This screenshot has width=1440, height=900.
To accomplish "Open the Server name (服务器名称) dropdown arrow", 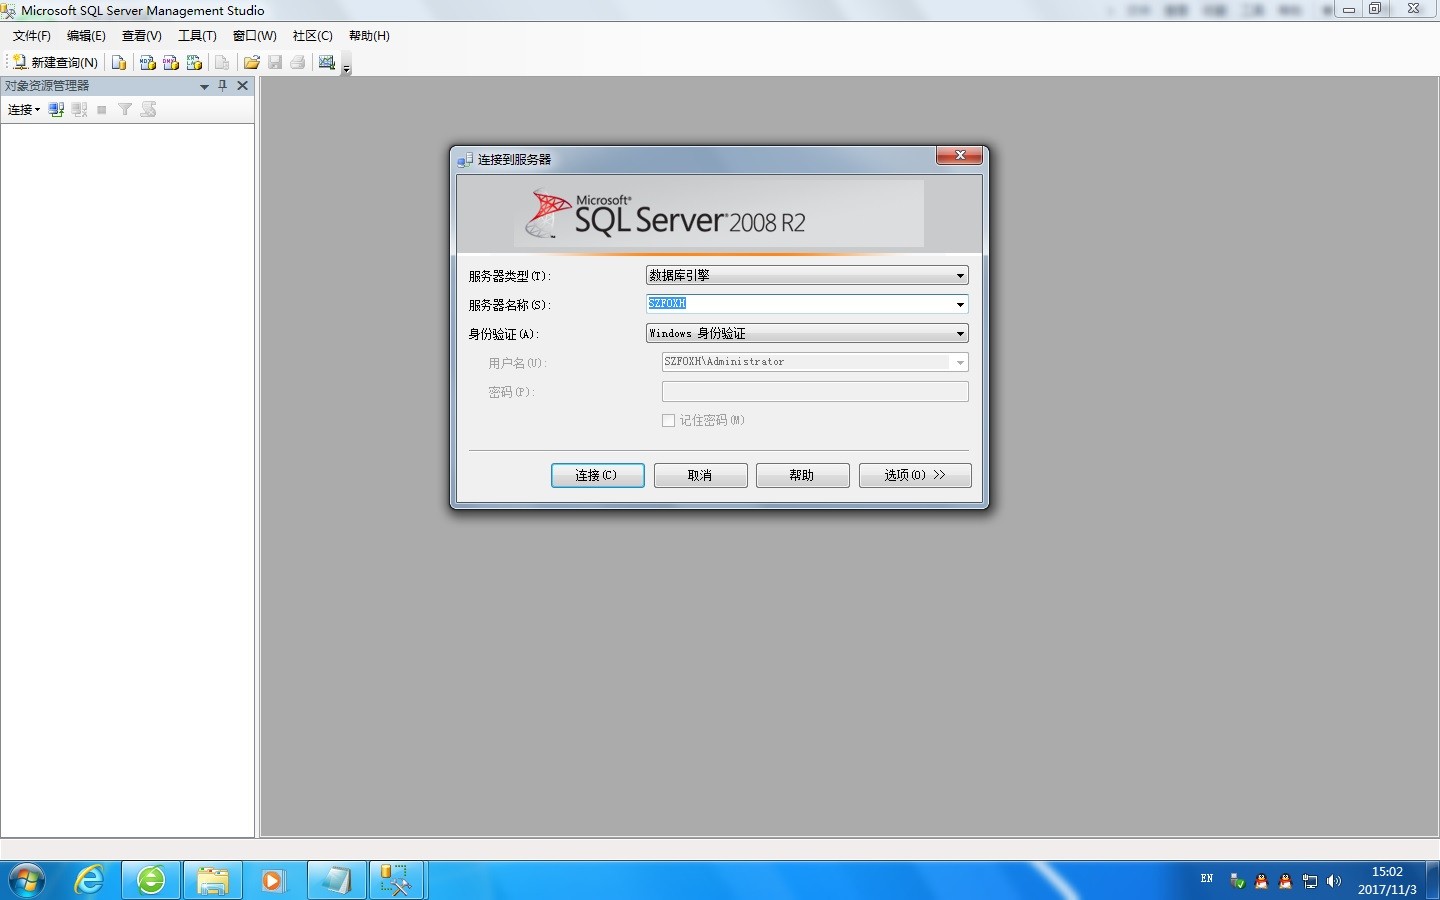I will click(x=960, y=304).
